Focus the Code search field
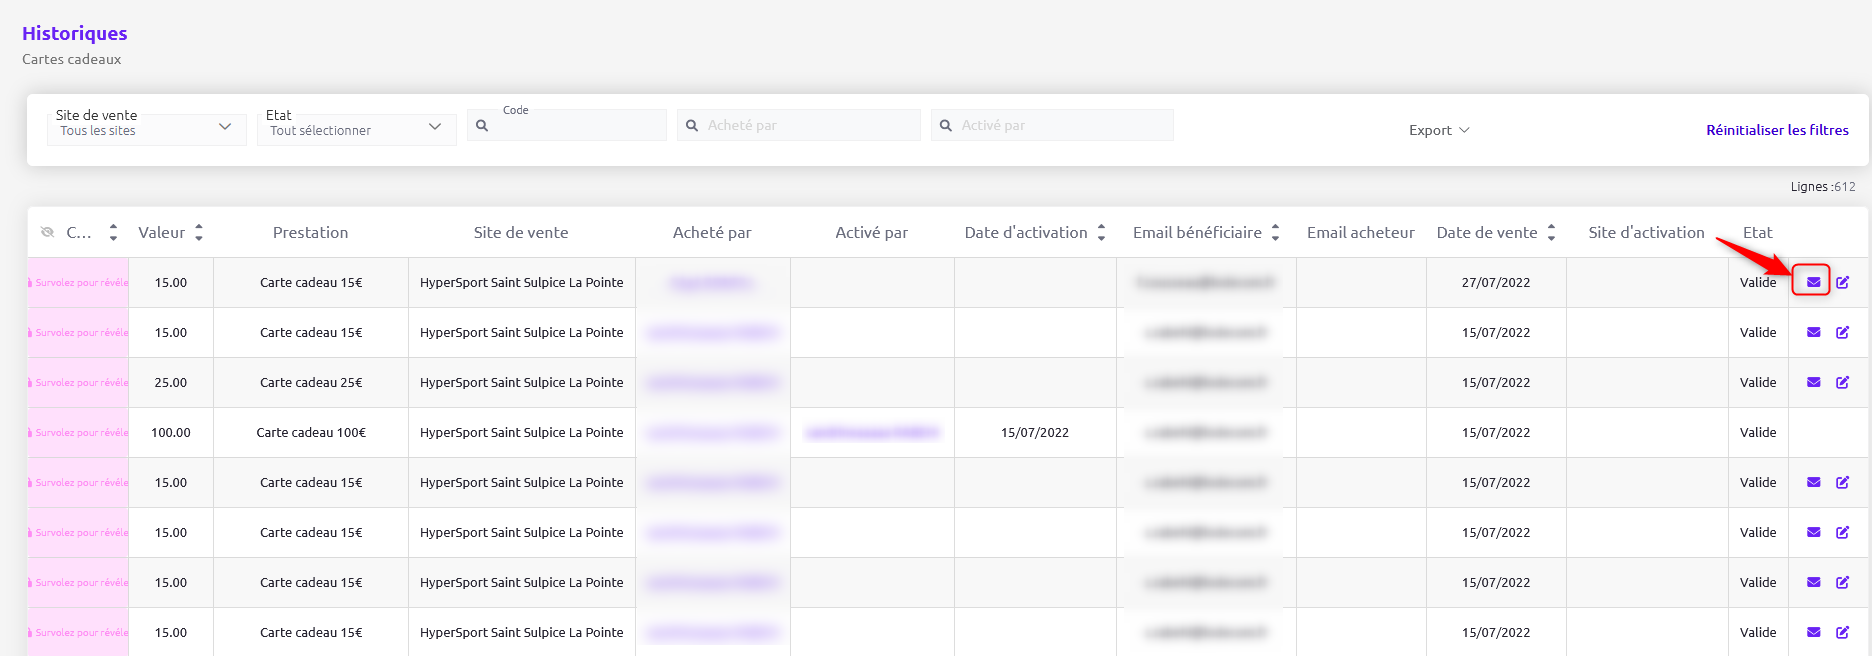1872x656 pixels. click(x=567, y=125)
